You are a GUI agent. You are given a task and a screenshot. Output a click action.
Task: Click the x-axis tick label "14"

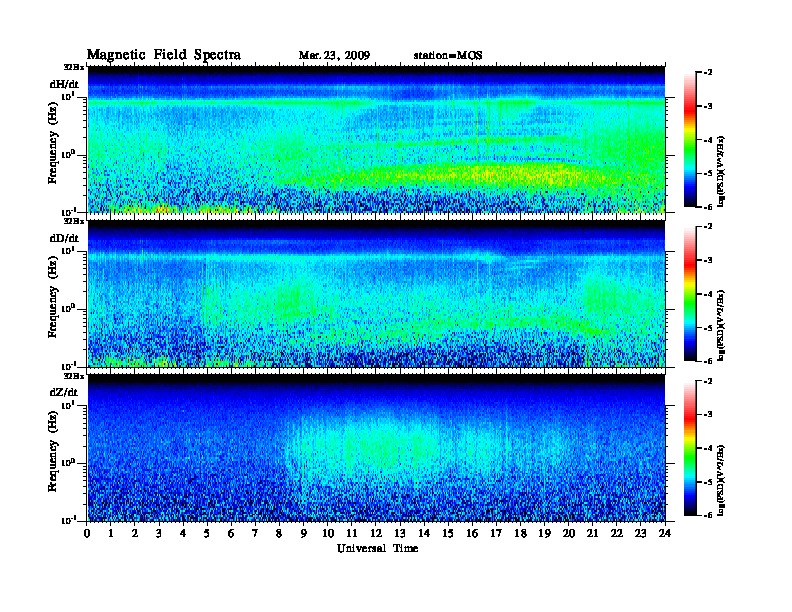pyautogui.click(x=424, y=534)
